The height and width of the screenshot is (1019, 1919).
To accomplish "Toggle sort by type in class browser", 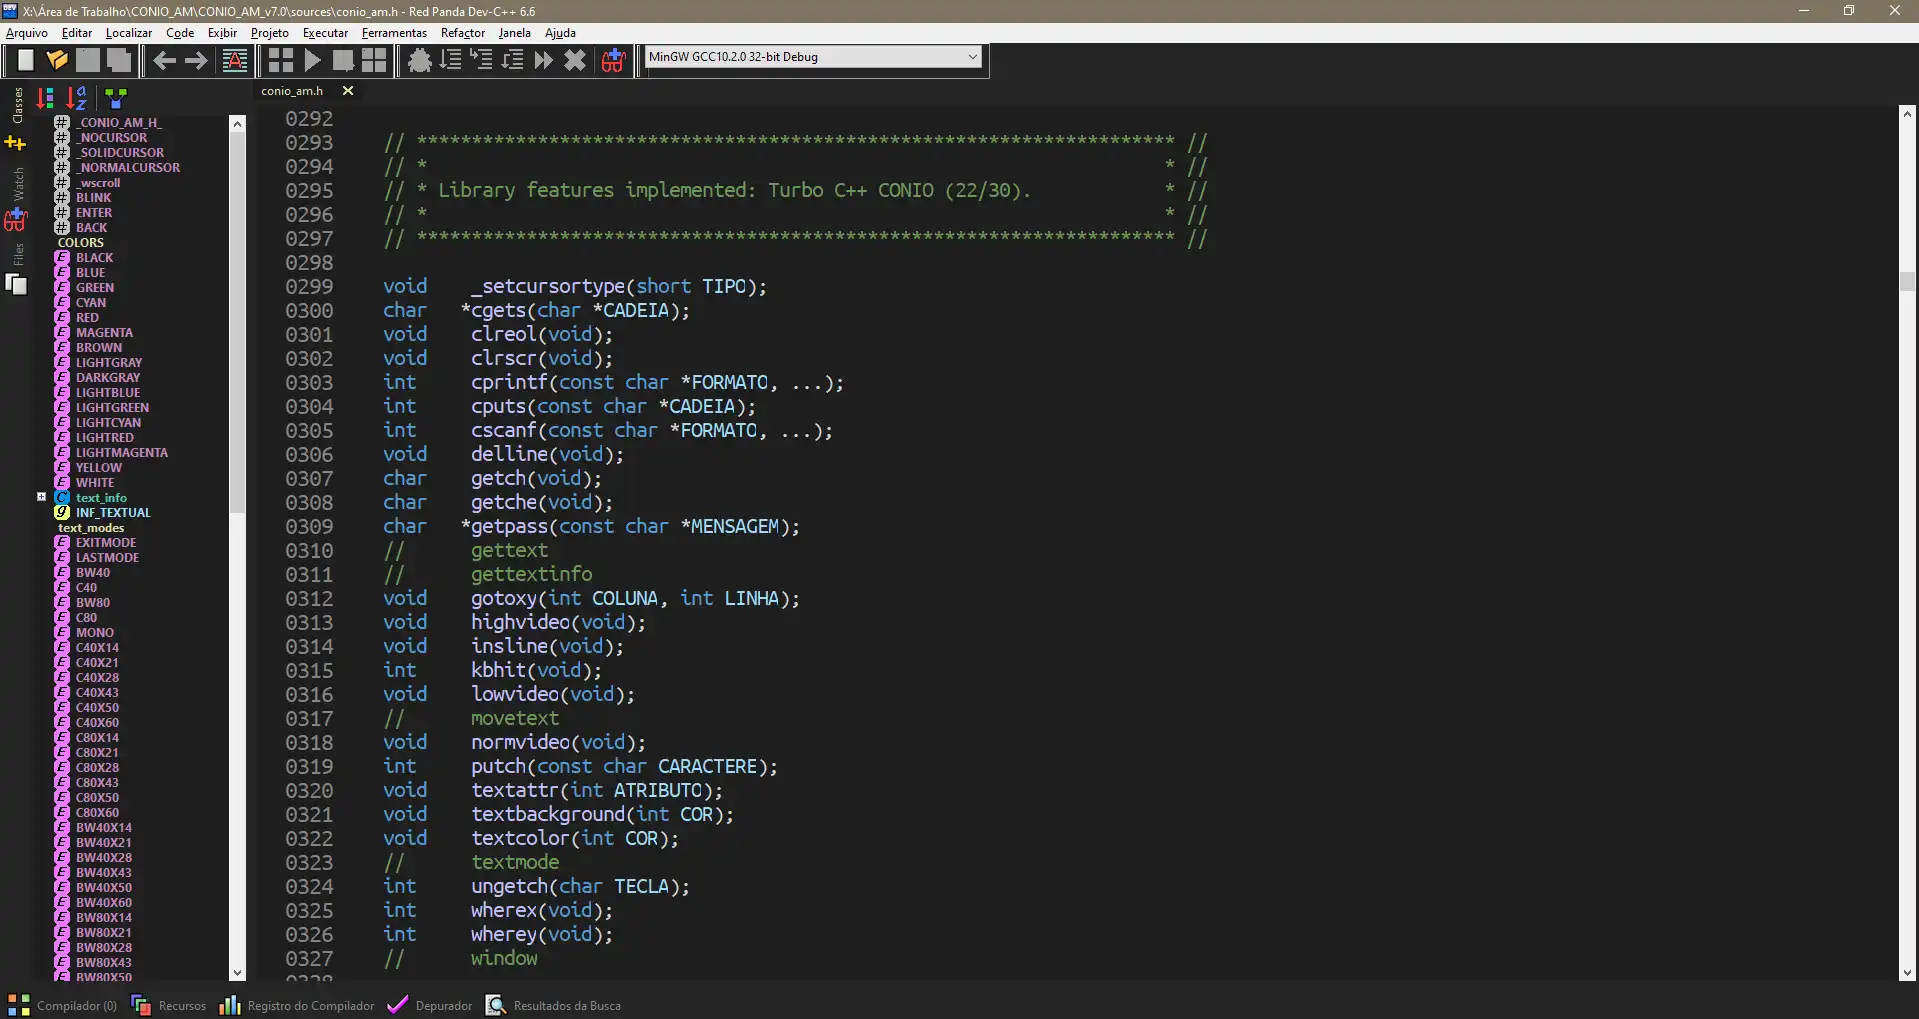I will (45, 97).
